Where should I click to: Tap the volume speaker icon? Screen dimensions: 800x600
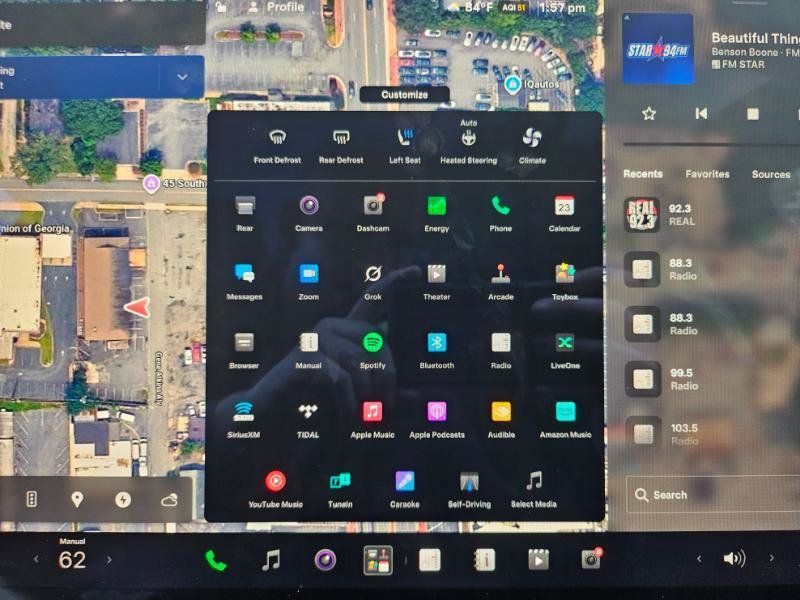tap(734, 559)
